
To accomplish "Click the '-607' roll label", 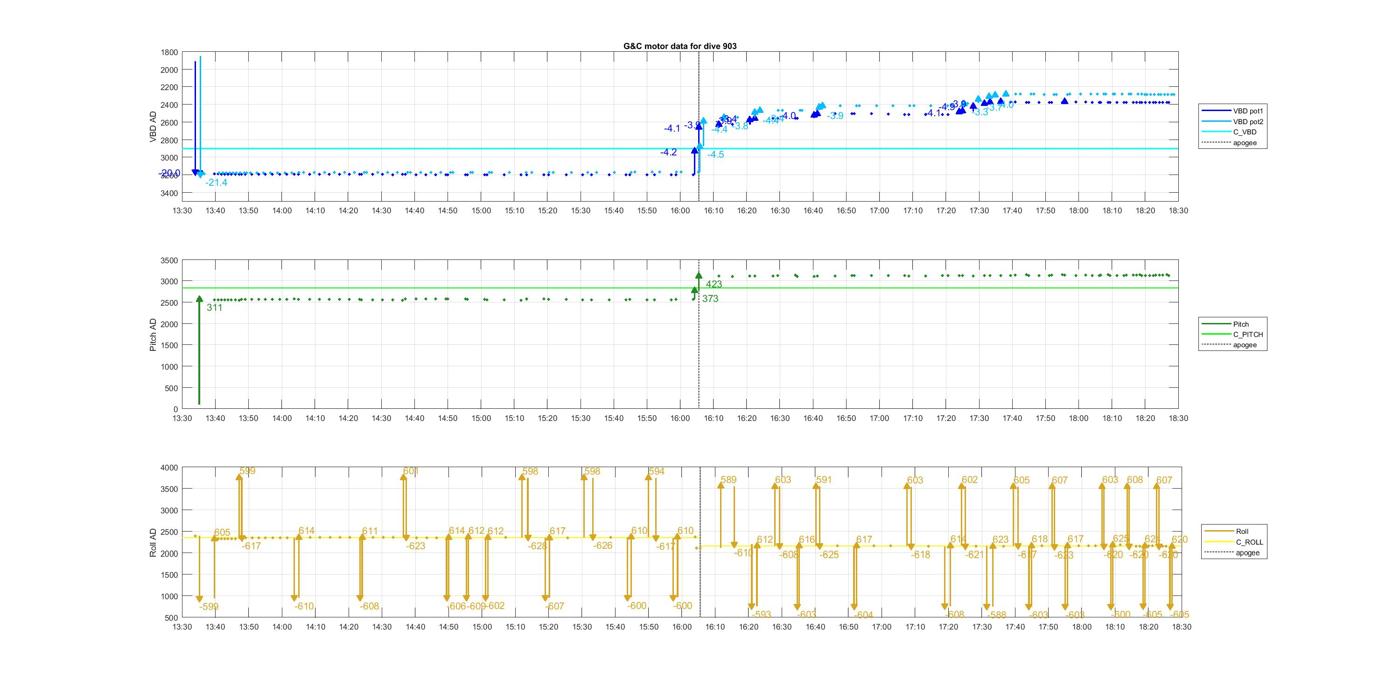I will click(555, 606).
